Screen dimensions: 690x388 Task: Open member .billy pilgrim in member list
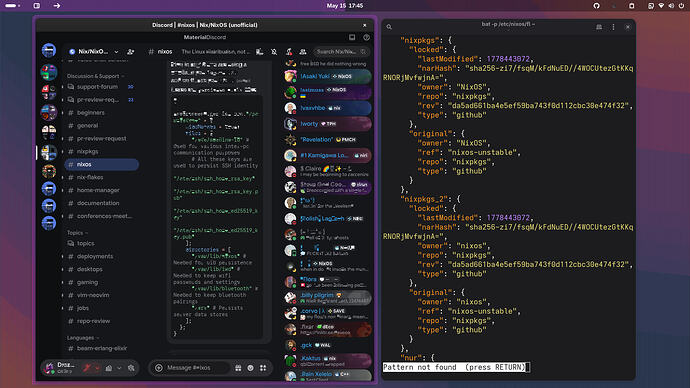[x=327, y=297]
